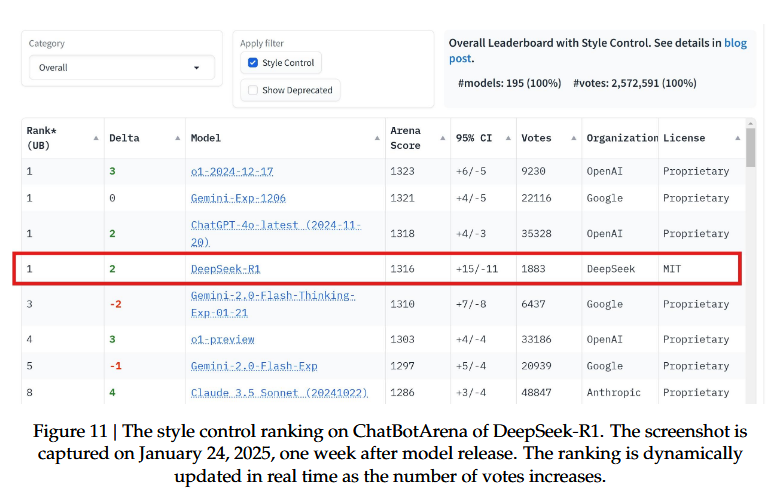This screenshot has width=776, height=496.
Task: Open the Category dropdown
Action: click(121, 68)
